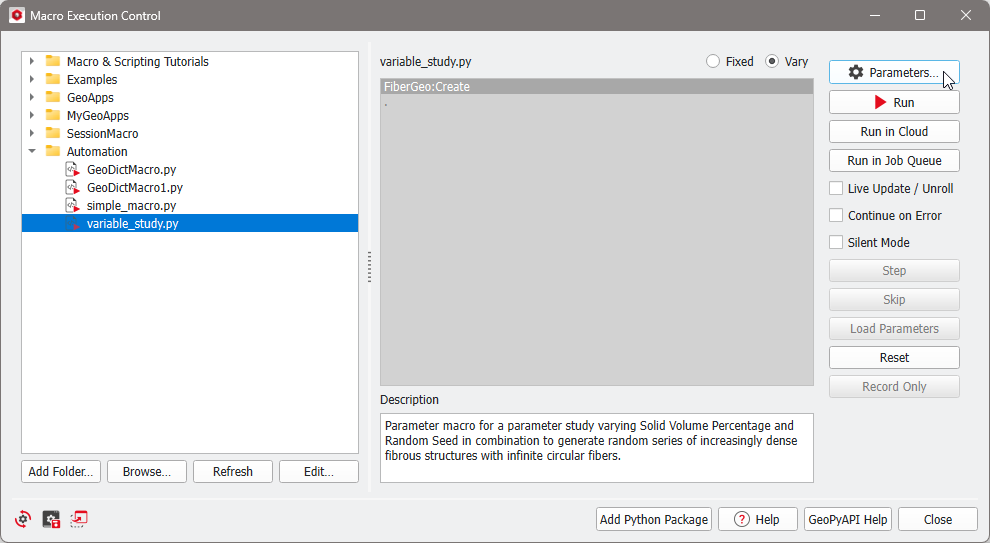Image resolution: width=990 pixels, height=543 pixels.
Task: Select the FiberGeo:Create command row
Action: click(597, 87)
